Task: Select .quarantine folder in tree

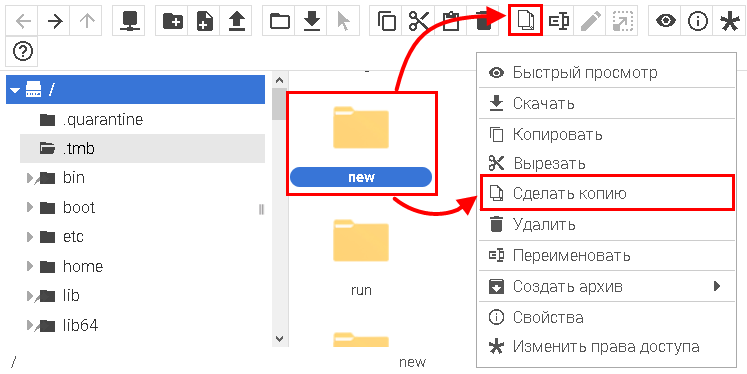Action: [102, 119]
